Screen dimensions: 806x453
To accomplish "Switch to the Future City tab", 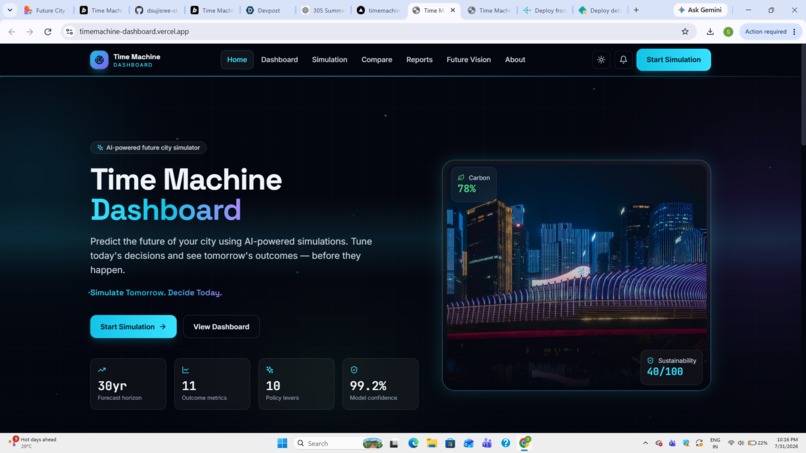I will point(45,10).
